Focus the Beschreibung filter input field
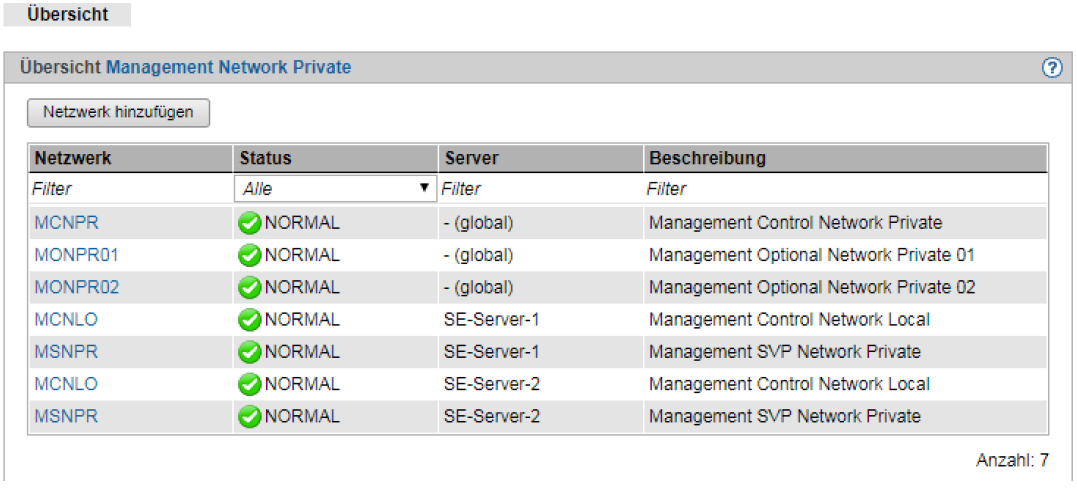This screenshot has height=488, width=1077. pyautogui.click(x=846, y=188)
